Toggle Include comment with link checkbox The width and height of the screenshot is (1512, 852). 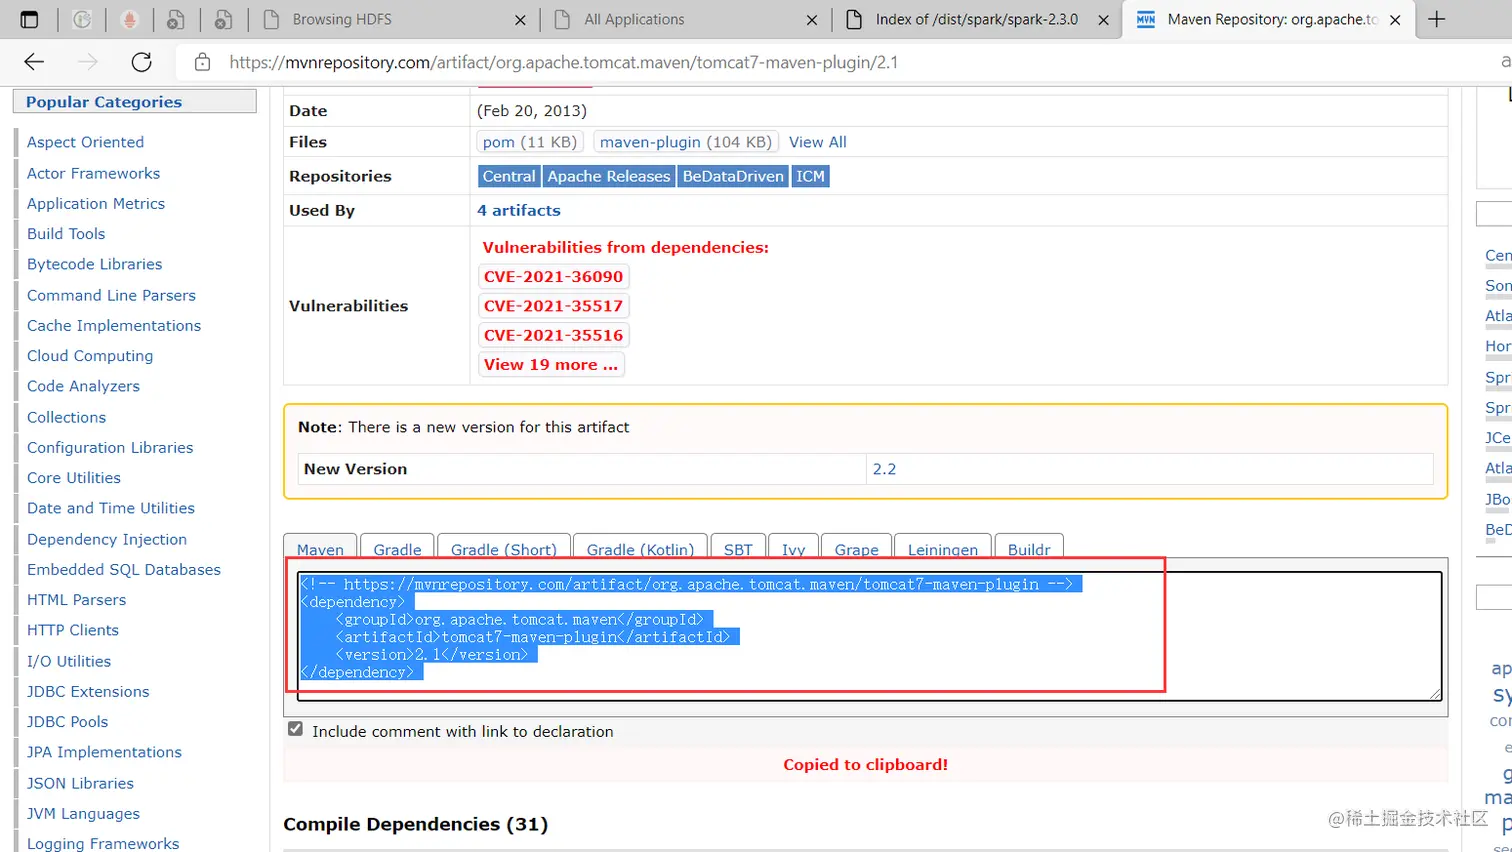tap(295, 729)
